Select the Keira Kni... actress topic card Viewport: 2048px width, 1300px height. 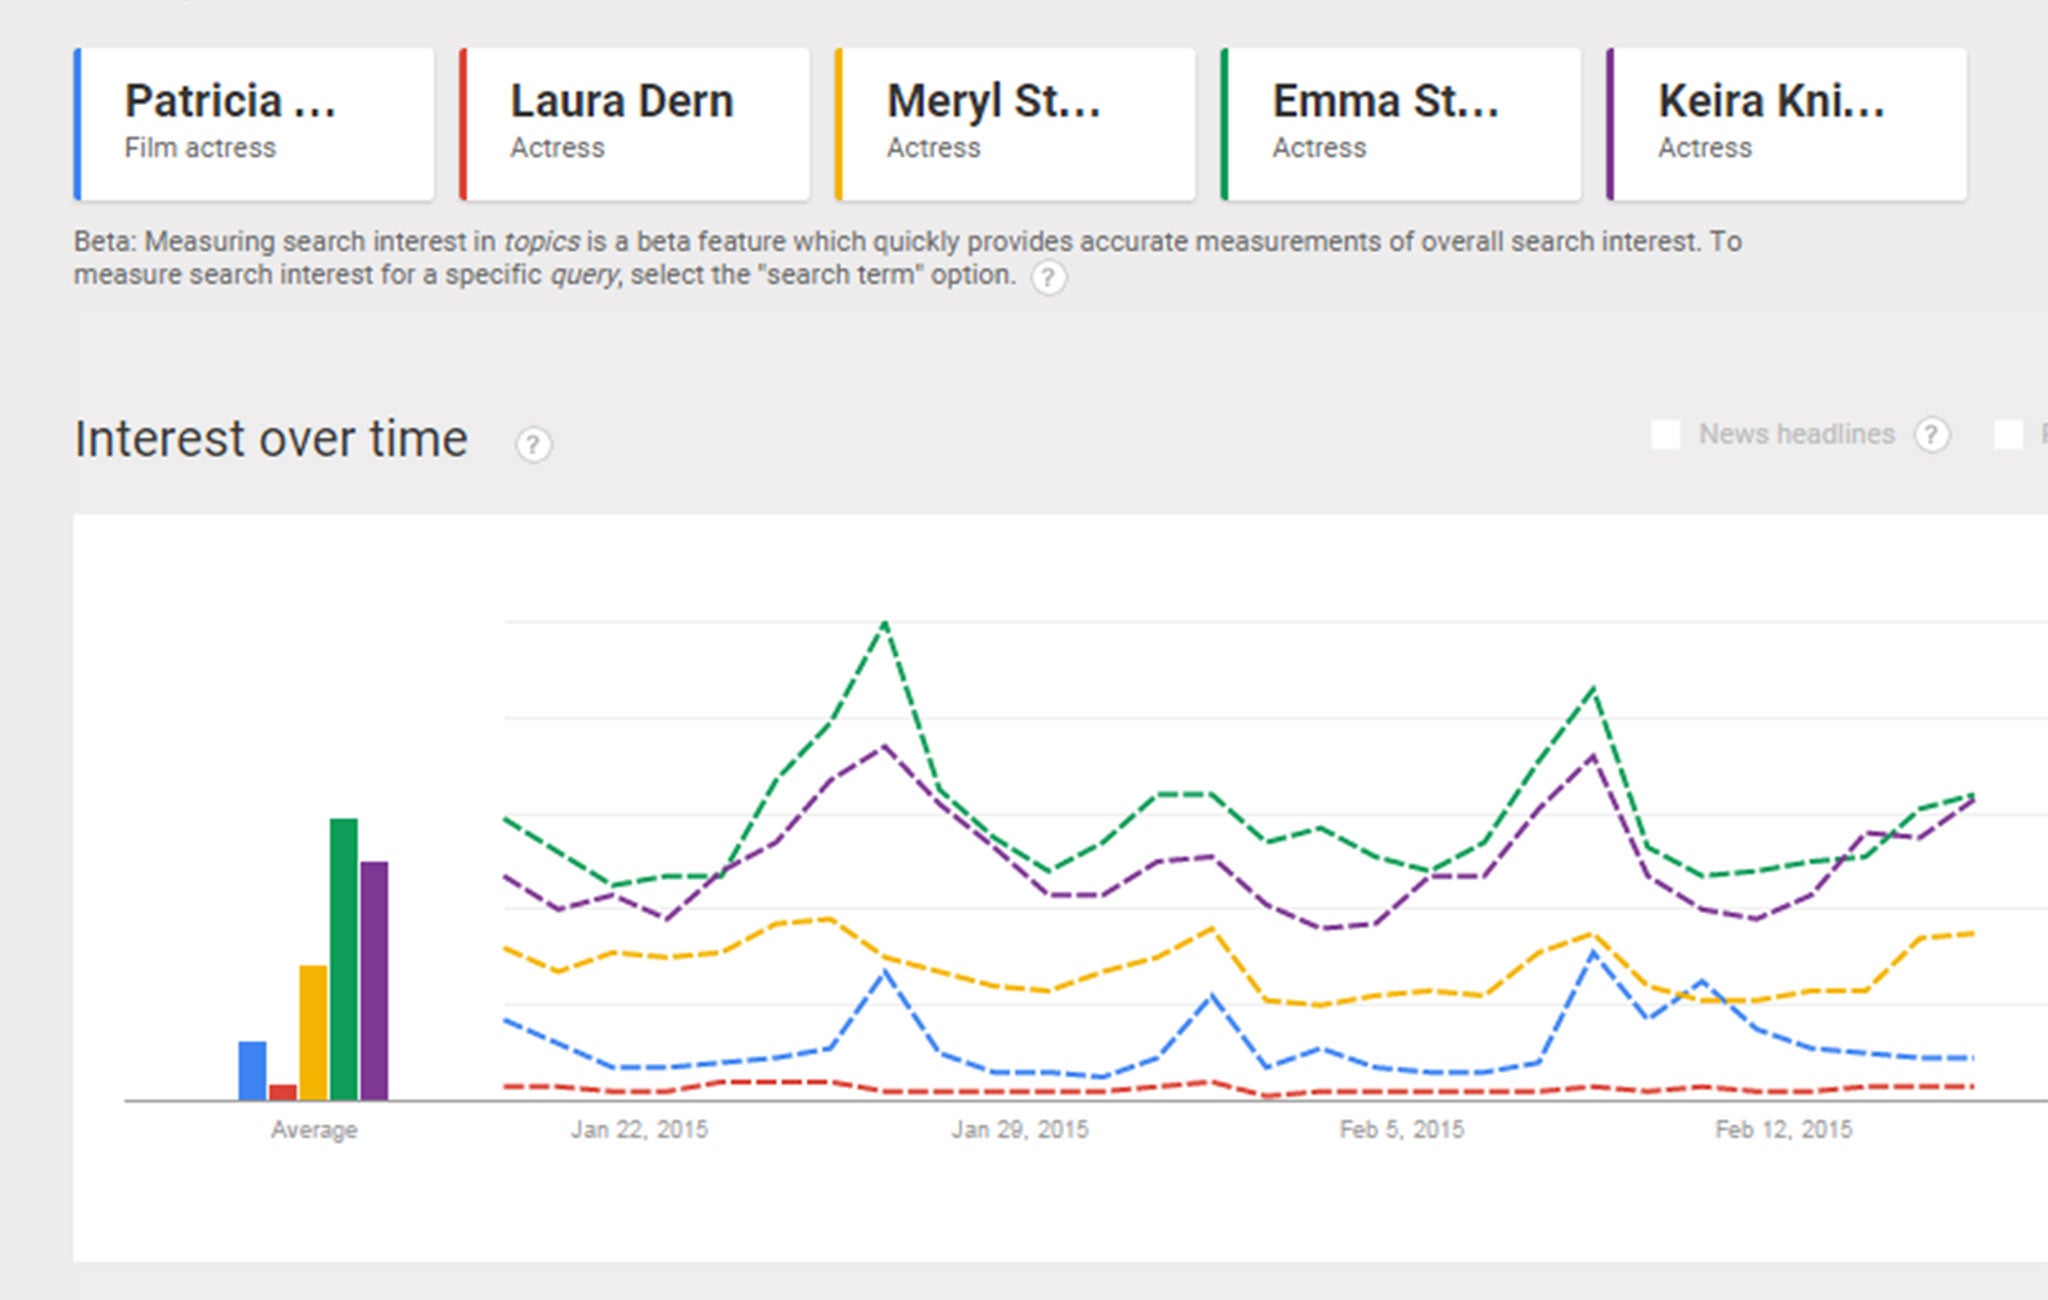click(1786, 124)
